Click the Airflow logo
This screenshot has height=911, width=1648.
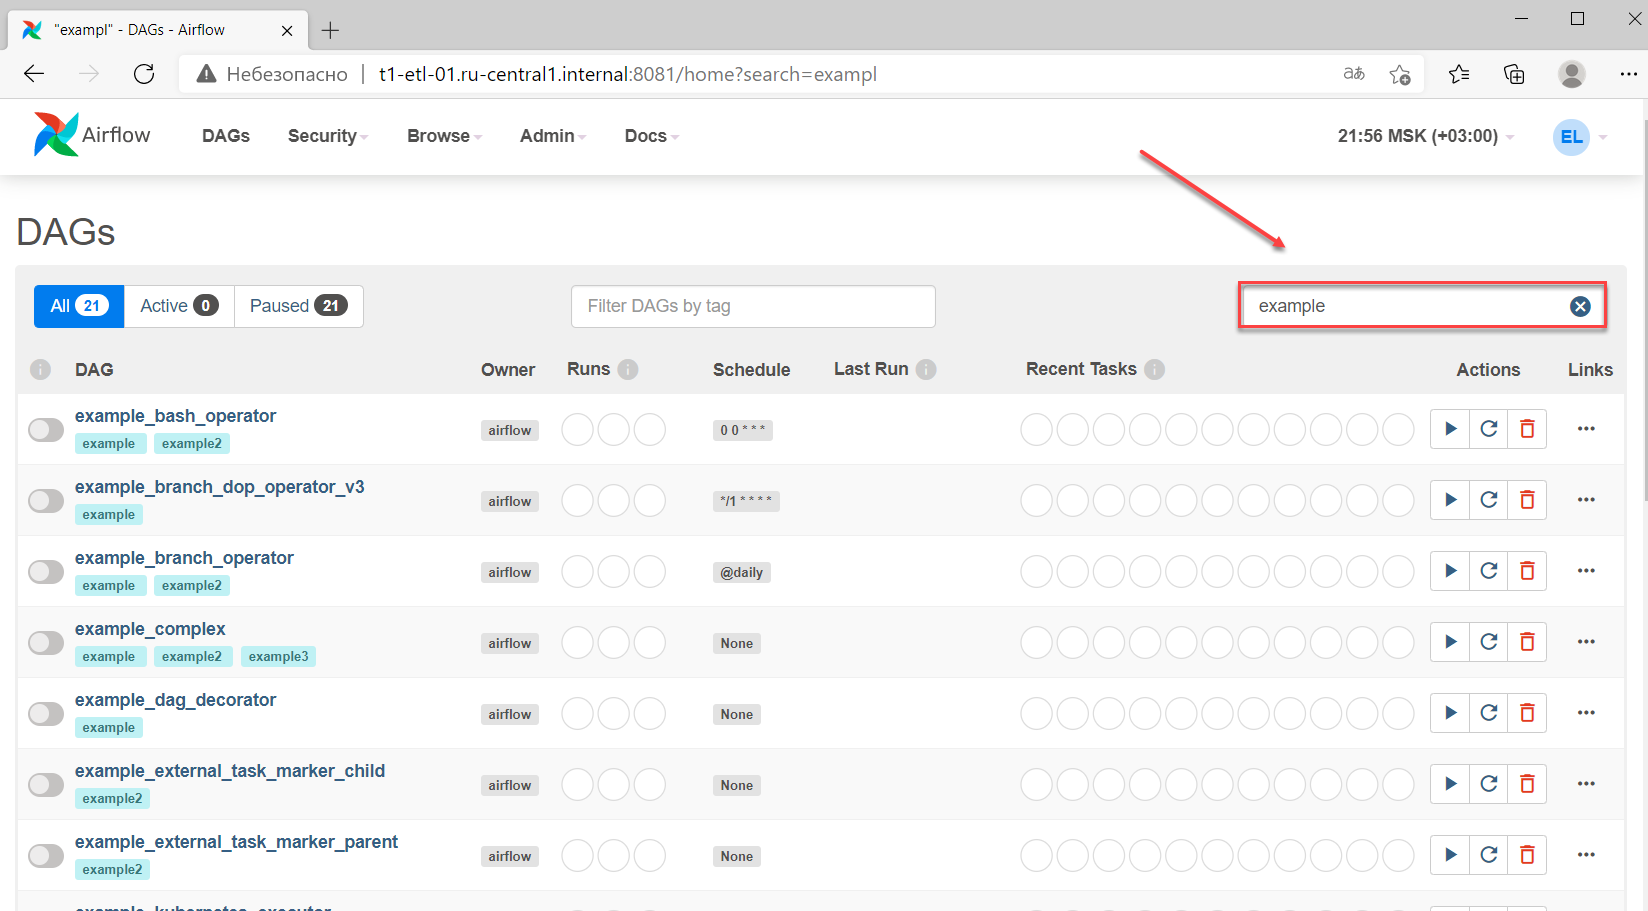pos(91,135)
